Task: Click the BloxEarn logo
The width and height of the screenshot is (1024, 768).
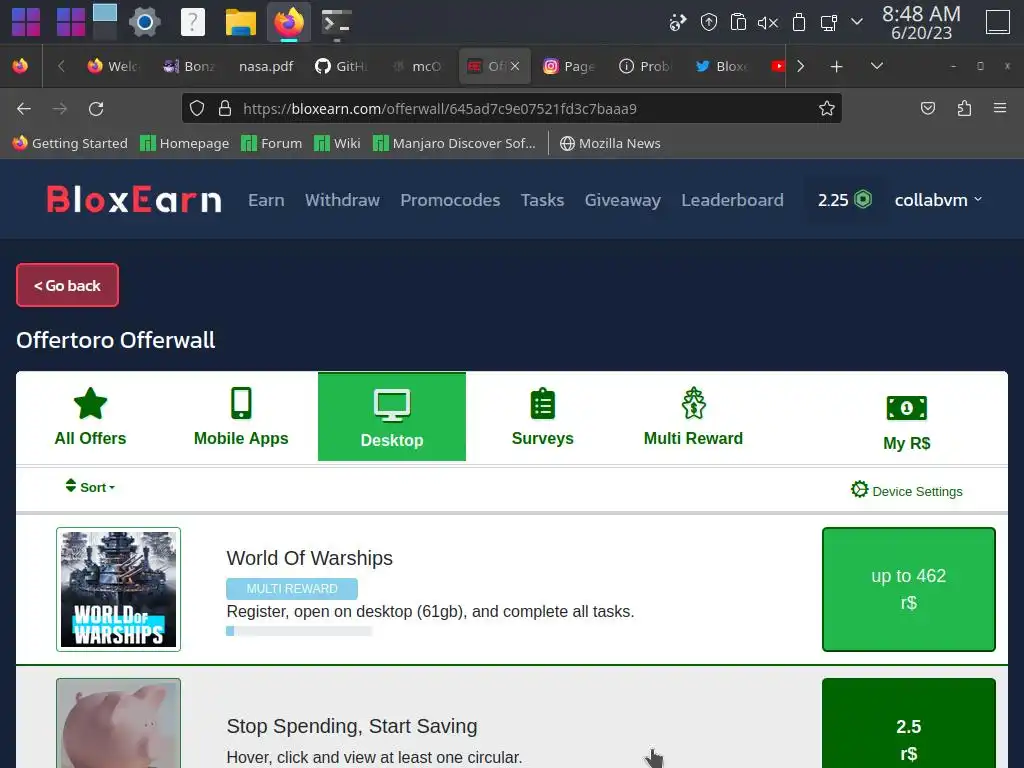Action: pyautogui.click(x=134, y=200)
